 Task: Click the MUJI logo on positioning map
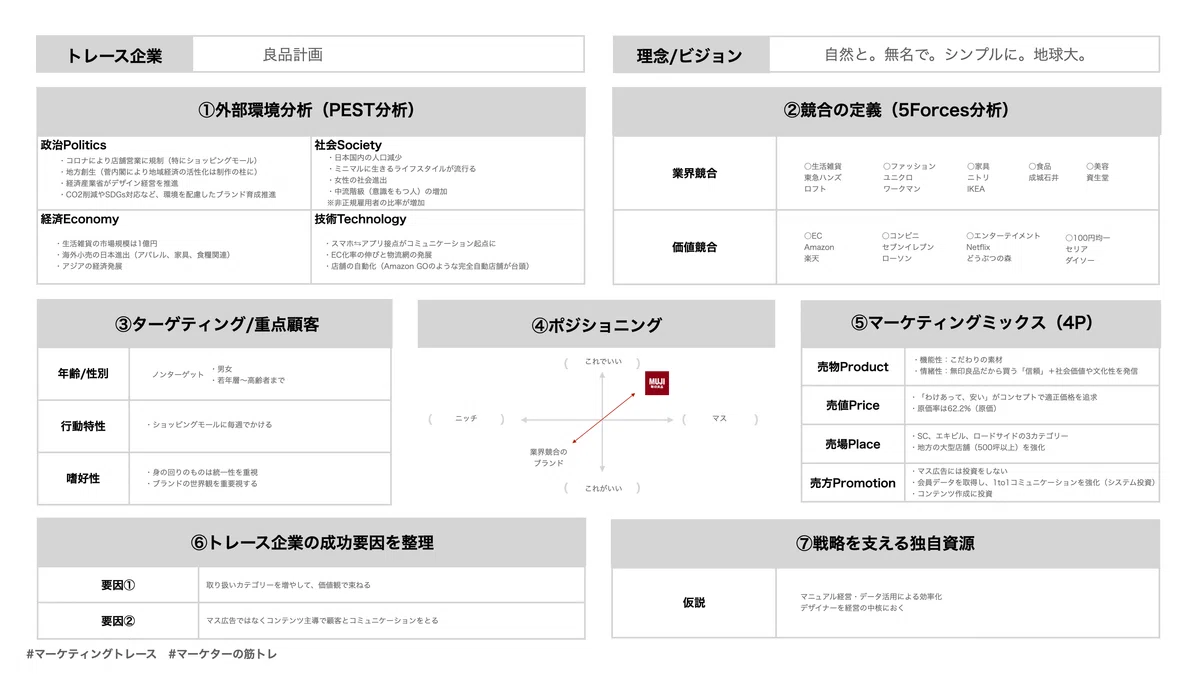click(657, 383)
